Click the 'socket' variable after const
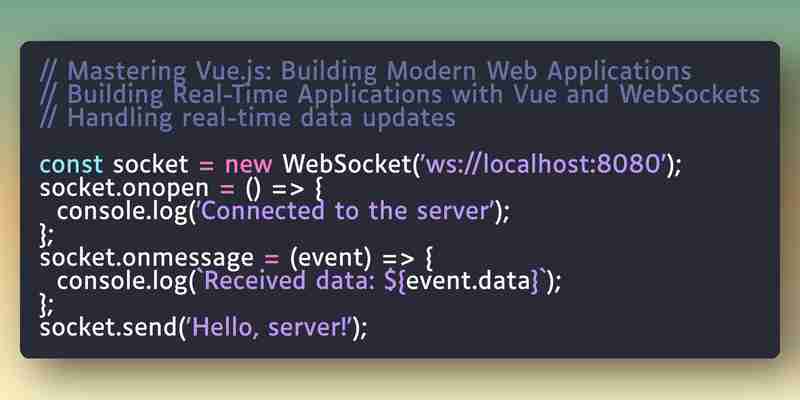 coord(151,165)
